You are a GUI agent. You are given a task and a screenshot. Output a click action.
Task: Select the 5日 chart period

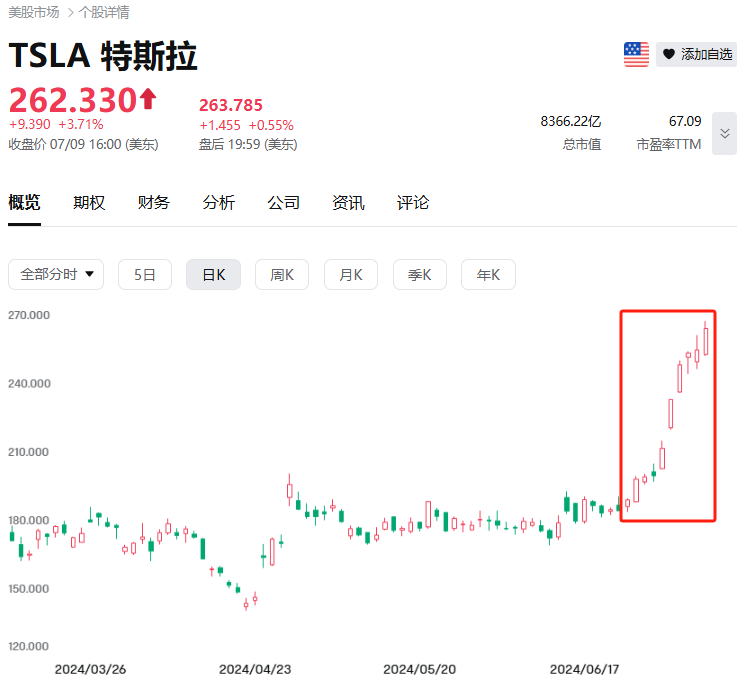pos(145,274)
